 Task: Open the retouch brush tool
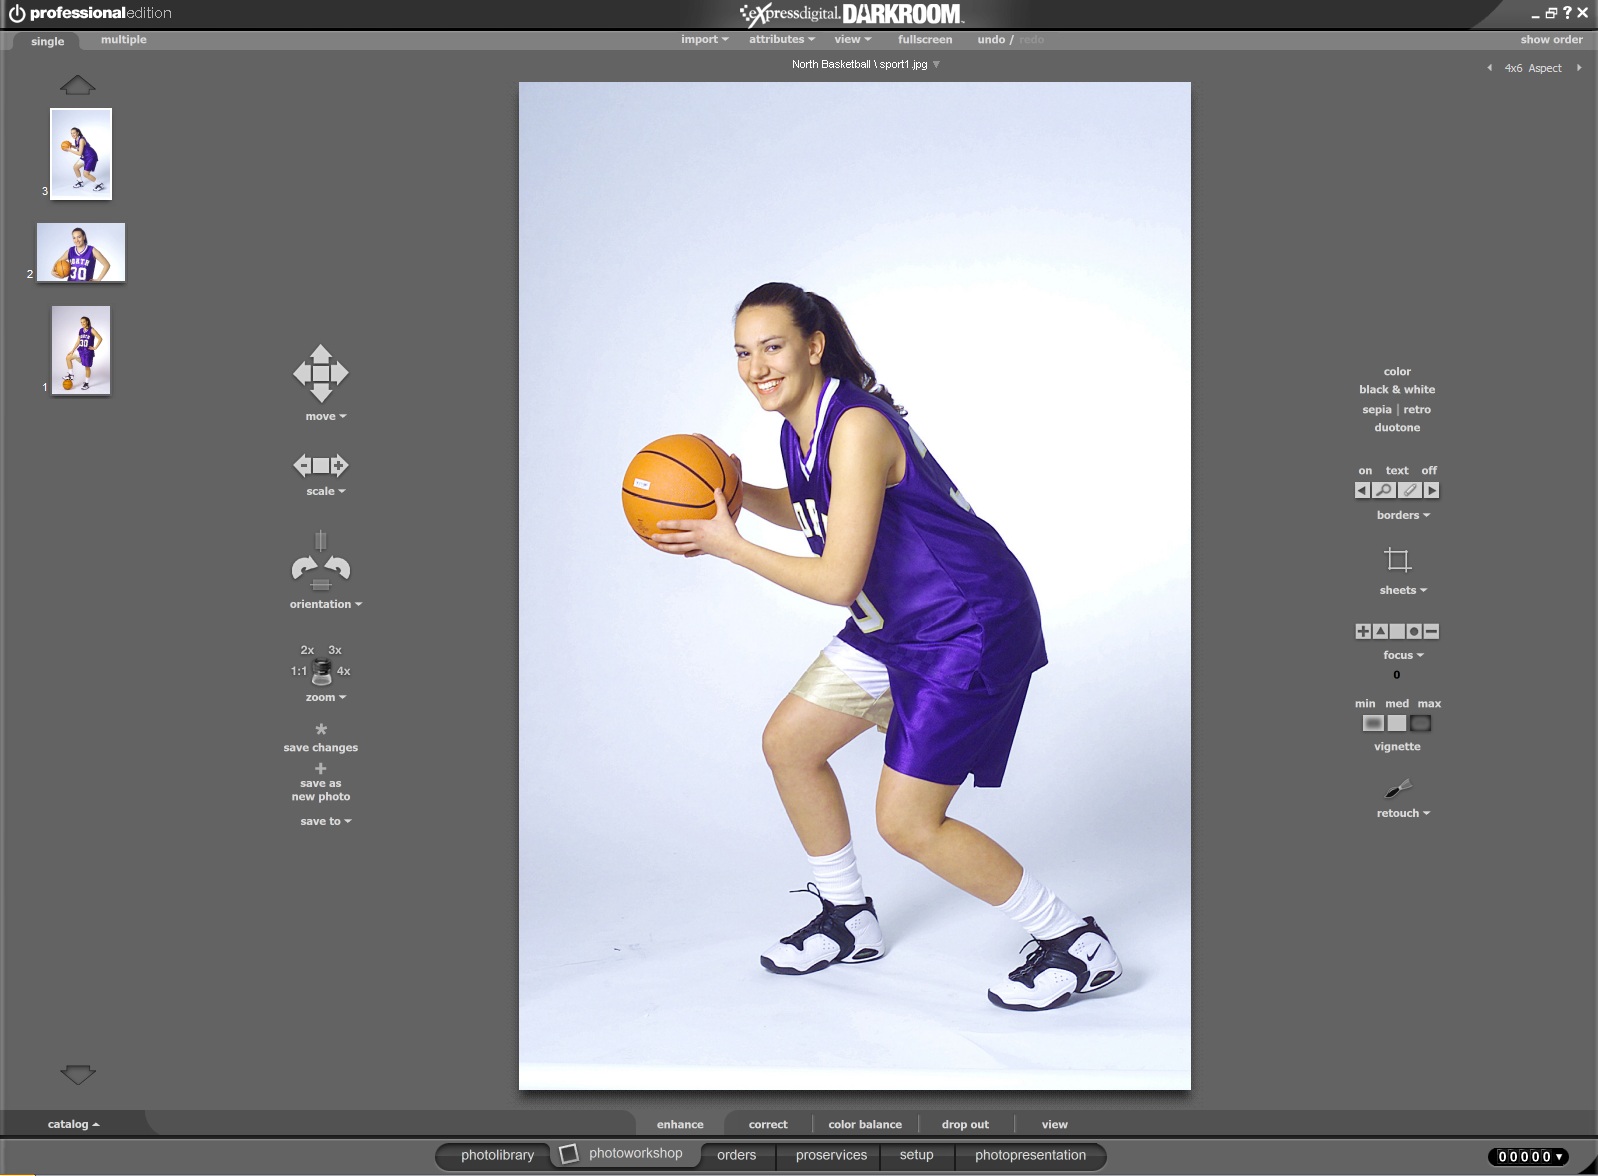pyautogui.click(x=1398, y=789)
